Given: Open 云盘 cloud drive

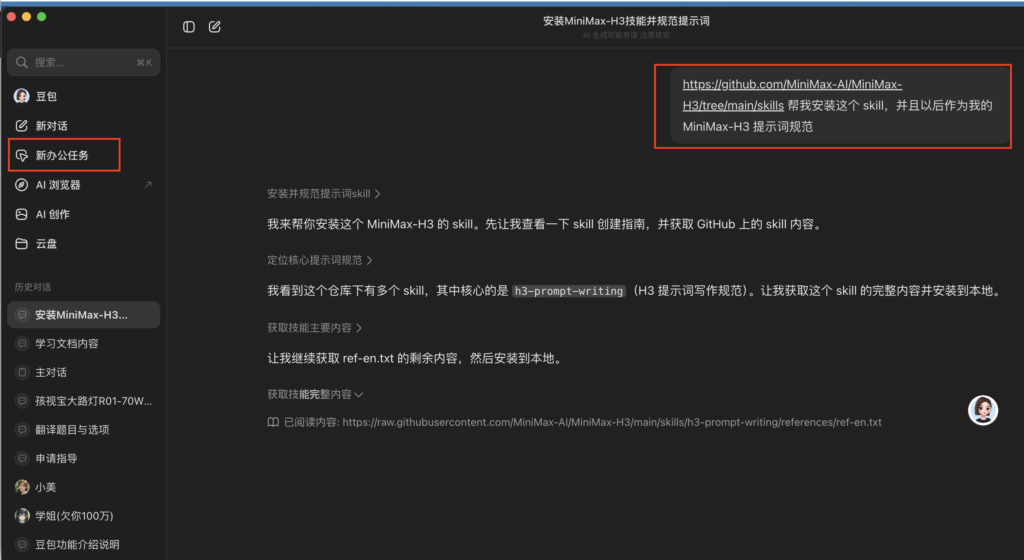Looking at the screenshot, I should pyautogui.click(x=84, y=243).
